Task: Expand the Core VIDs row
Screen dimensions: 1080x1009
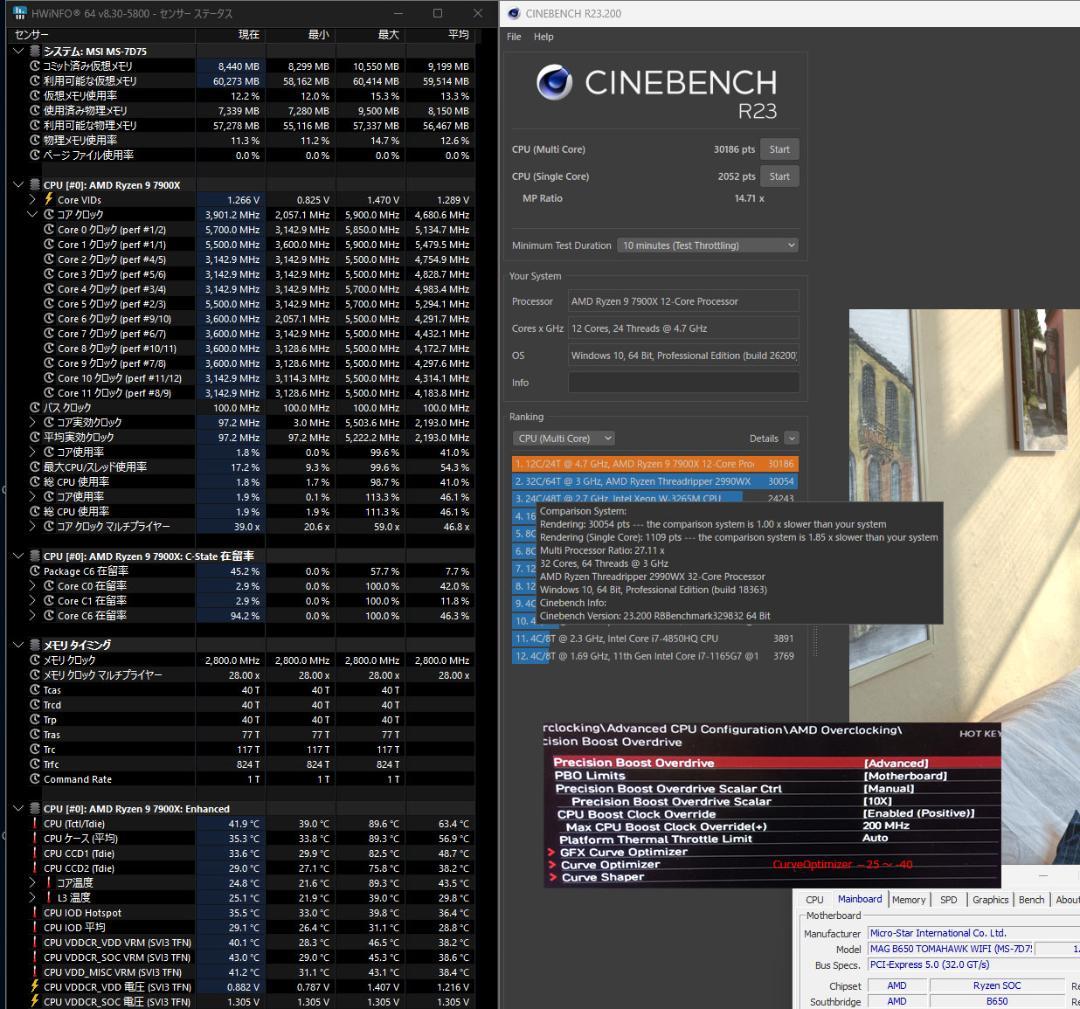Action: point(32,200)
